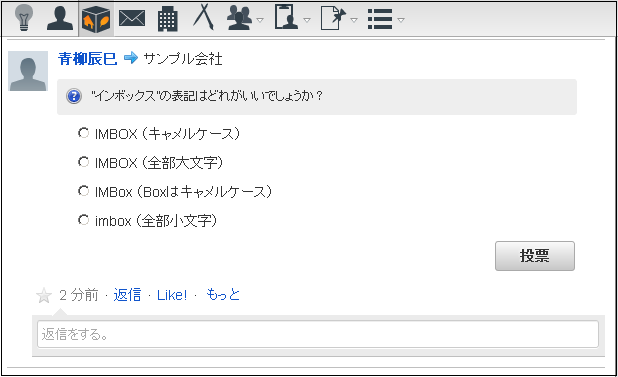Click the blue question mark icon
The height and width of the screenshot is (377, 618).
point(74,96)
